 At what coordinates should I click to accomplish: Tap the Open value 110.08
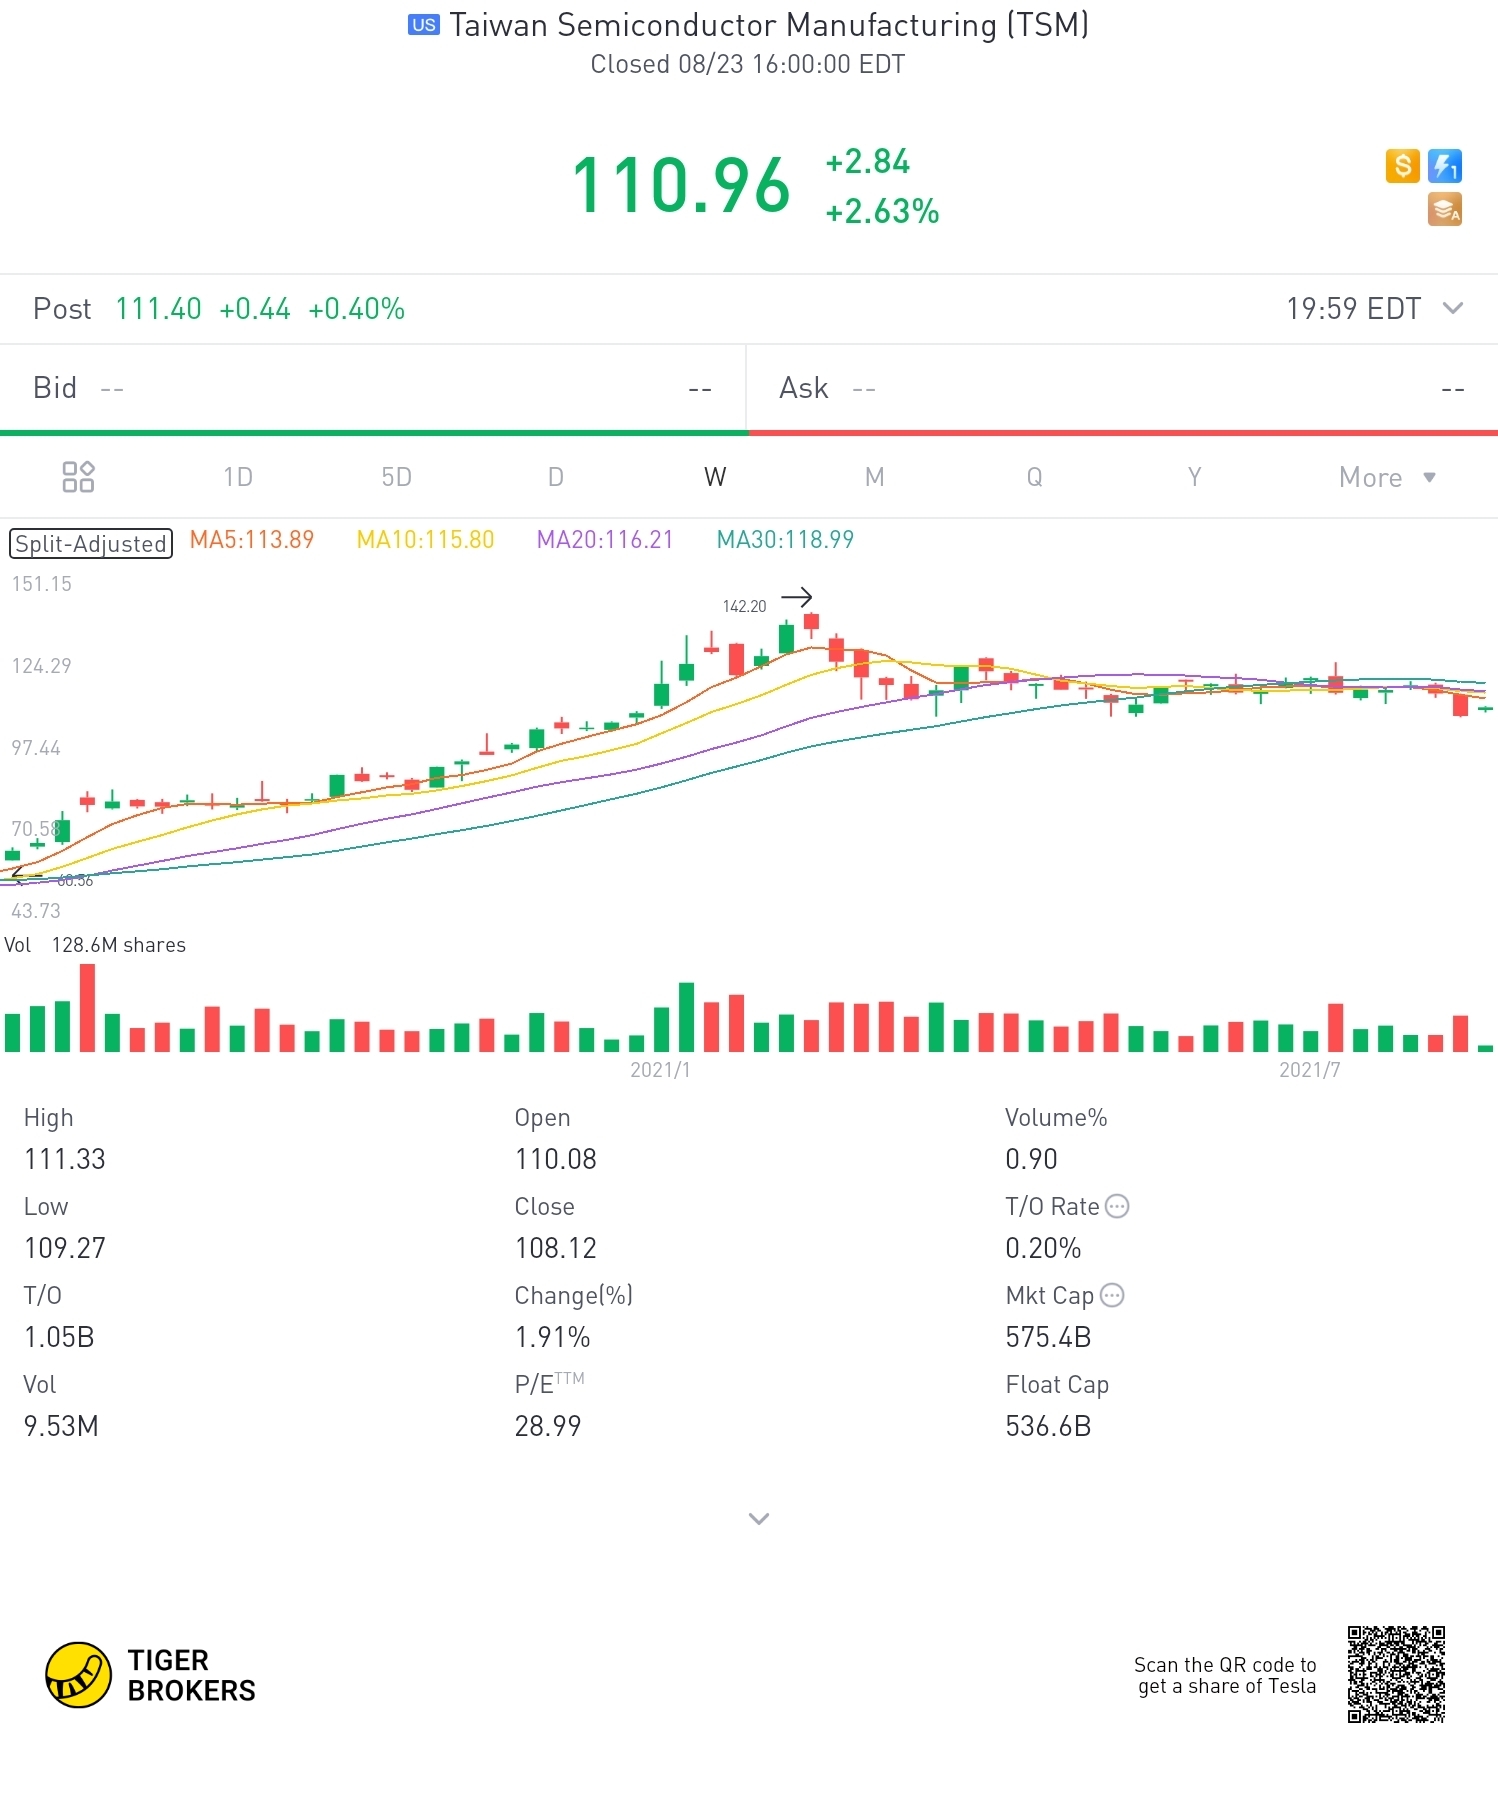pyautogui.click(x=556, y=1159)
